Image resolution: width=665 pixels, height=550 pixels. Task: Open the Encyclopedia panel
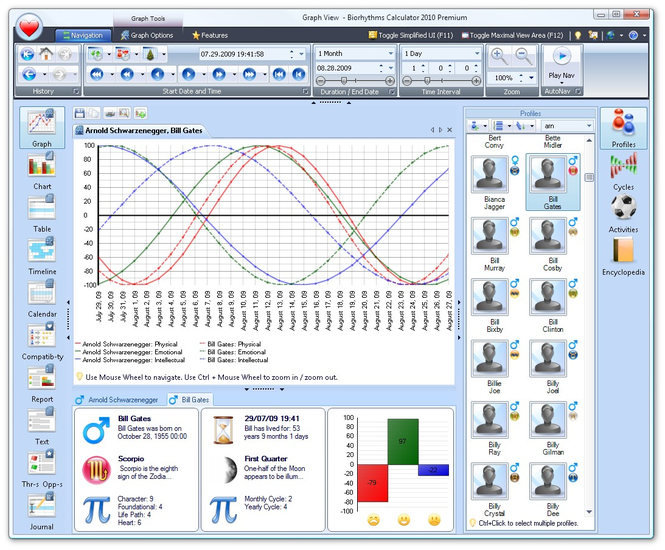pos(623,257)
